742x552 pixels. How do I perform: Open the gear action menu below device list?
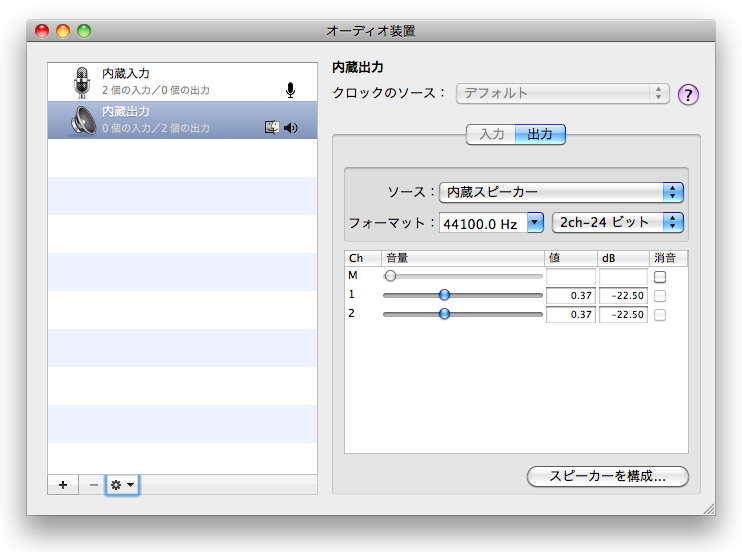(122, 484)
